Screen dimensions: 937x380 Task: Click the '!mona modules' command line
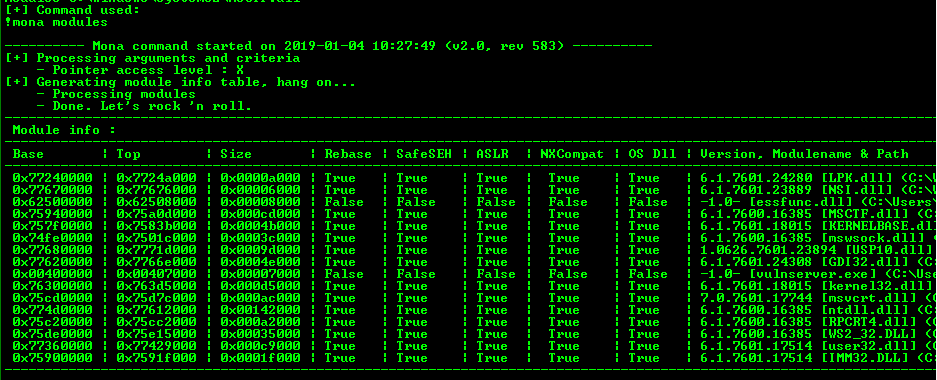[x=57, y=22]
